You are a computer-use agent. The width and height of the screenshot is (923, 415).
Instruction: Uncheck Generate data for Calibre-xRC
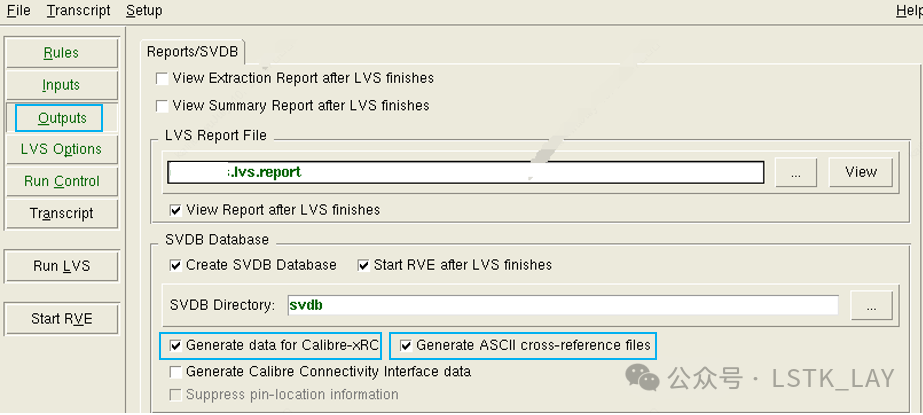tap(177, 346)
